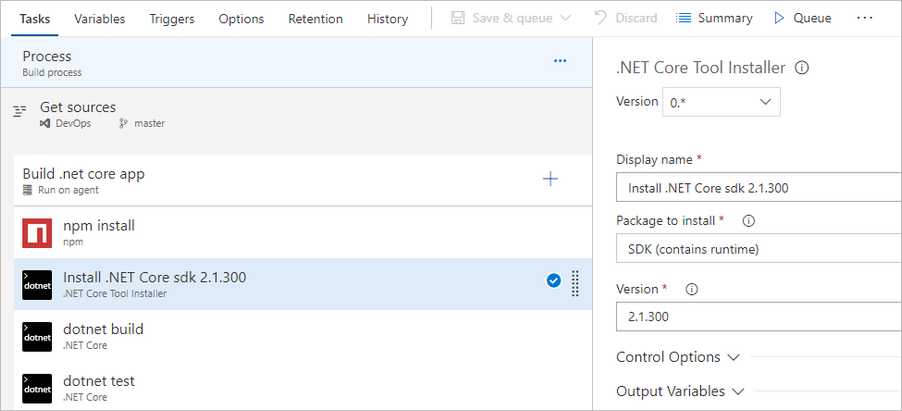
Task: Click the npm install task icon
Action: click(37, 233)
